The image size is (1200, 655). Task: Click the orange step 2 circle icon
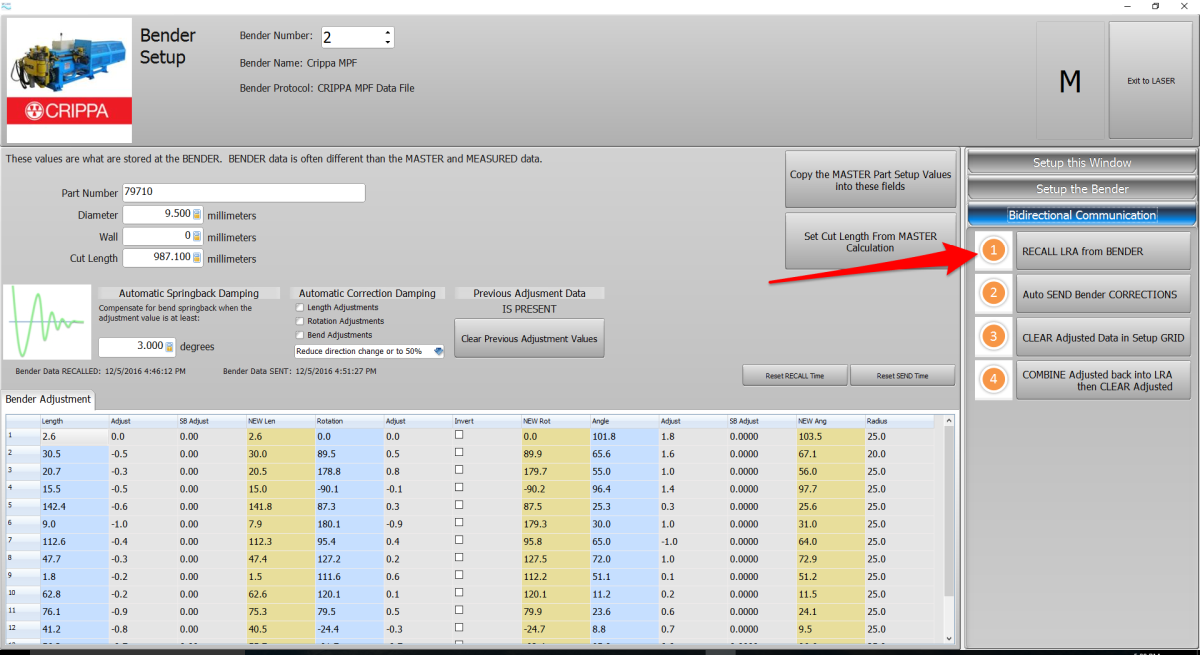point(992,294)
